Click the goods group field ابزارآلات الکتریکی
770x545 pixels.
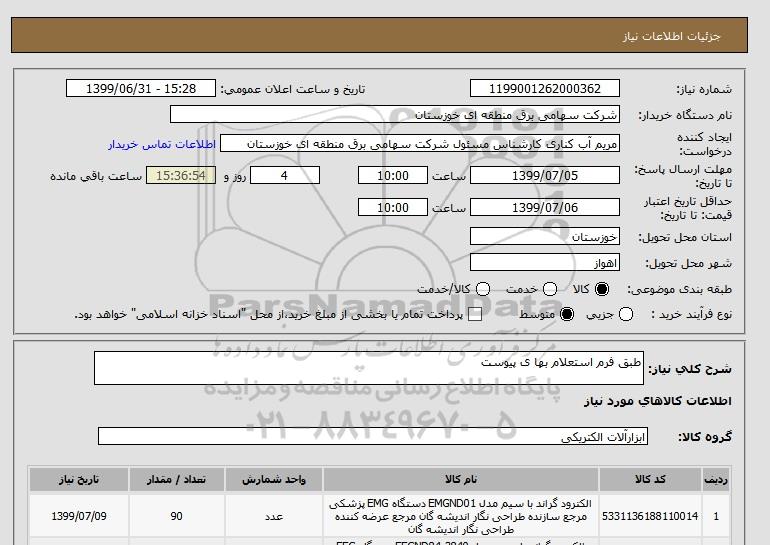click(x=373, y=436)
